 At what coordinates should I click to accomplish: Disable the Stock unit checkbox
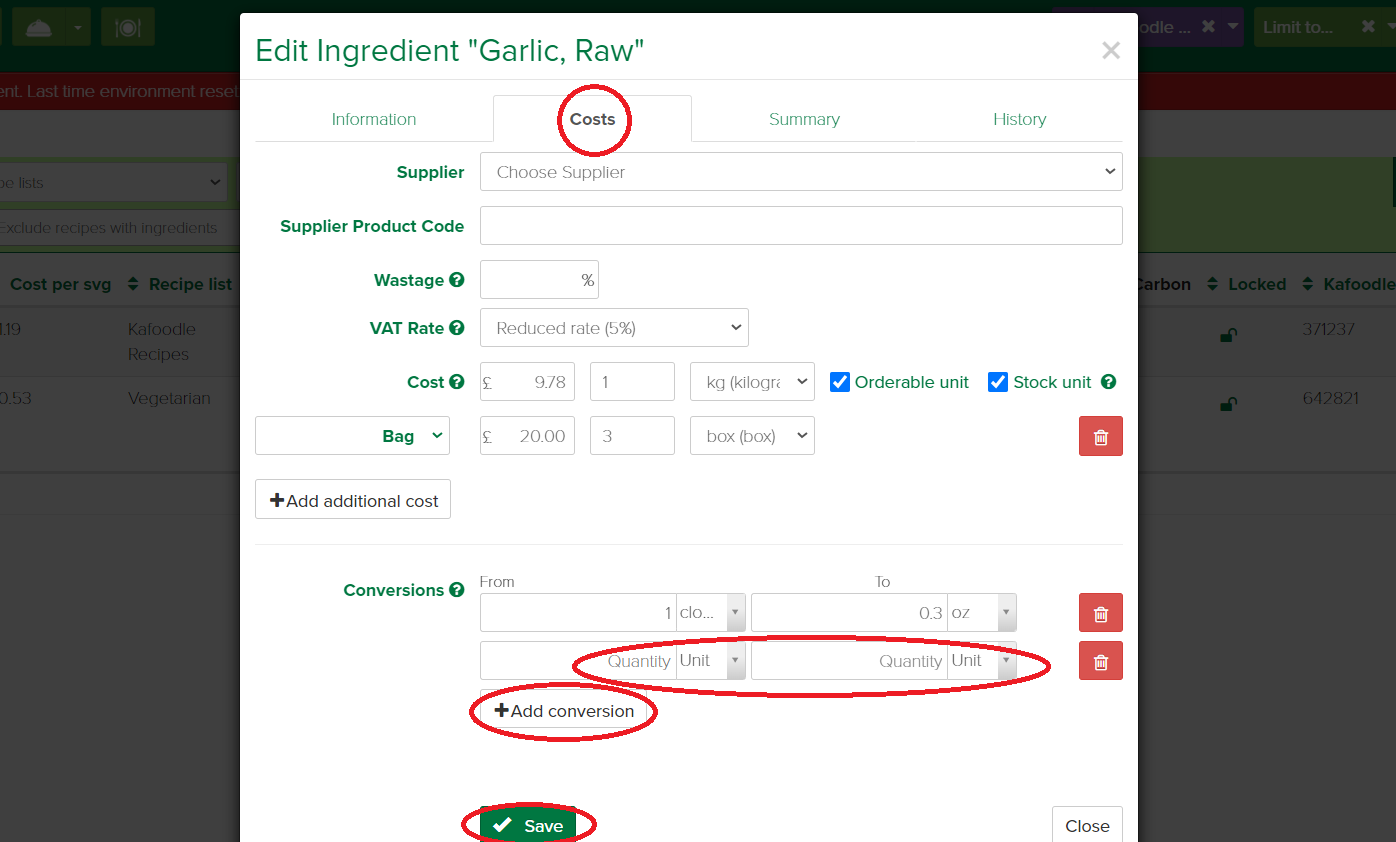pyautogui.click(x=997, y=381)
